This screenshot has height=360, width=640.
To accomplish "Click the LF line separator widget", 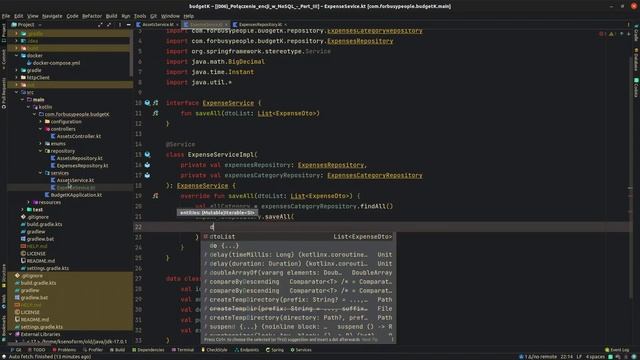I will [579, 357].
